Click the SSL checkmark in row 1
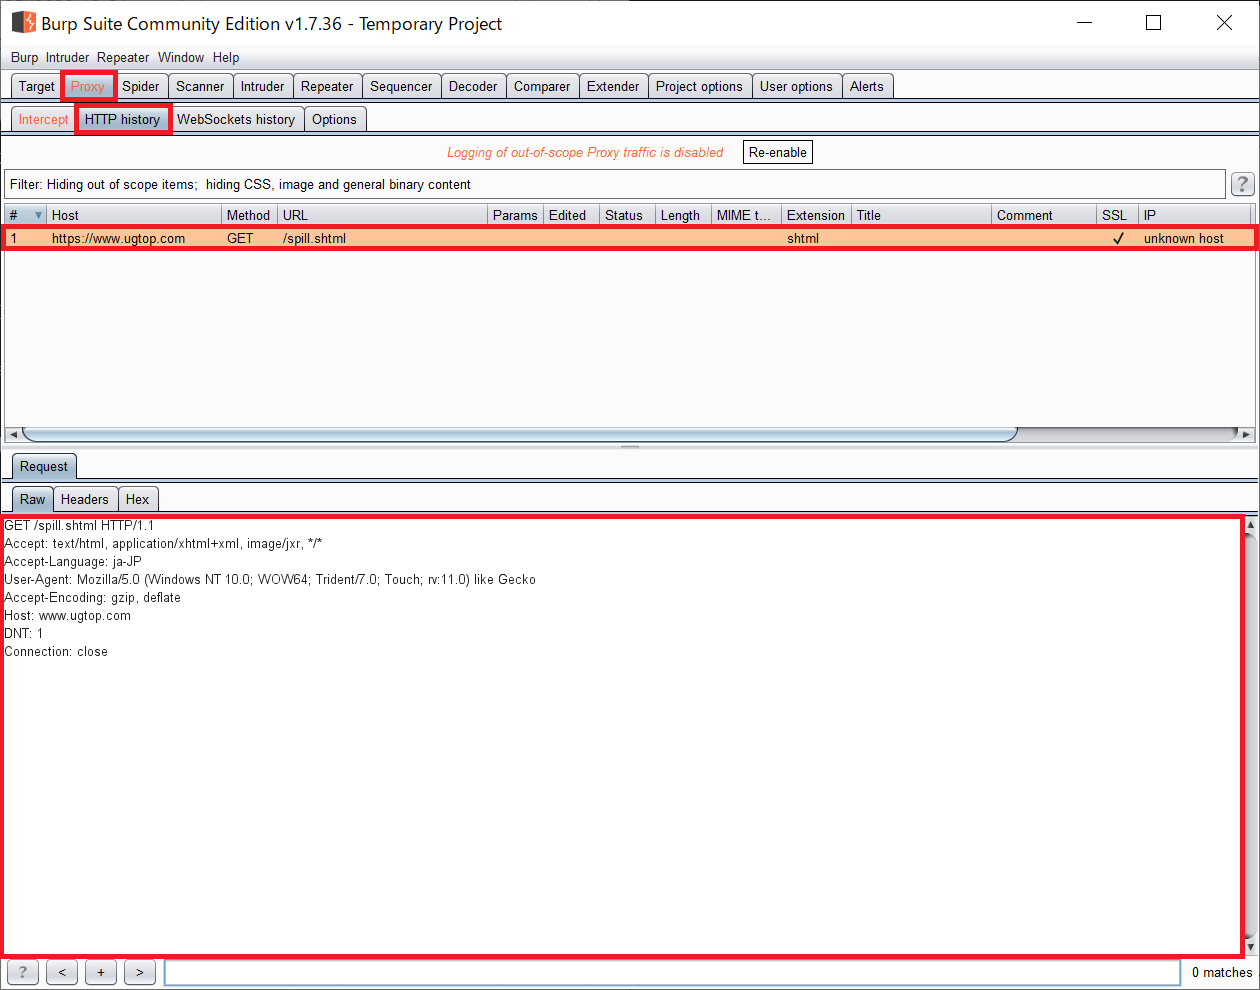 (x=1118, y=238)
